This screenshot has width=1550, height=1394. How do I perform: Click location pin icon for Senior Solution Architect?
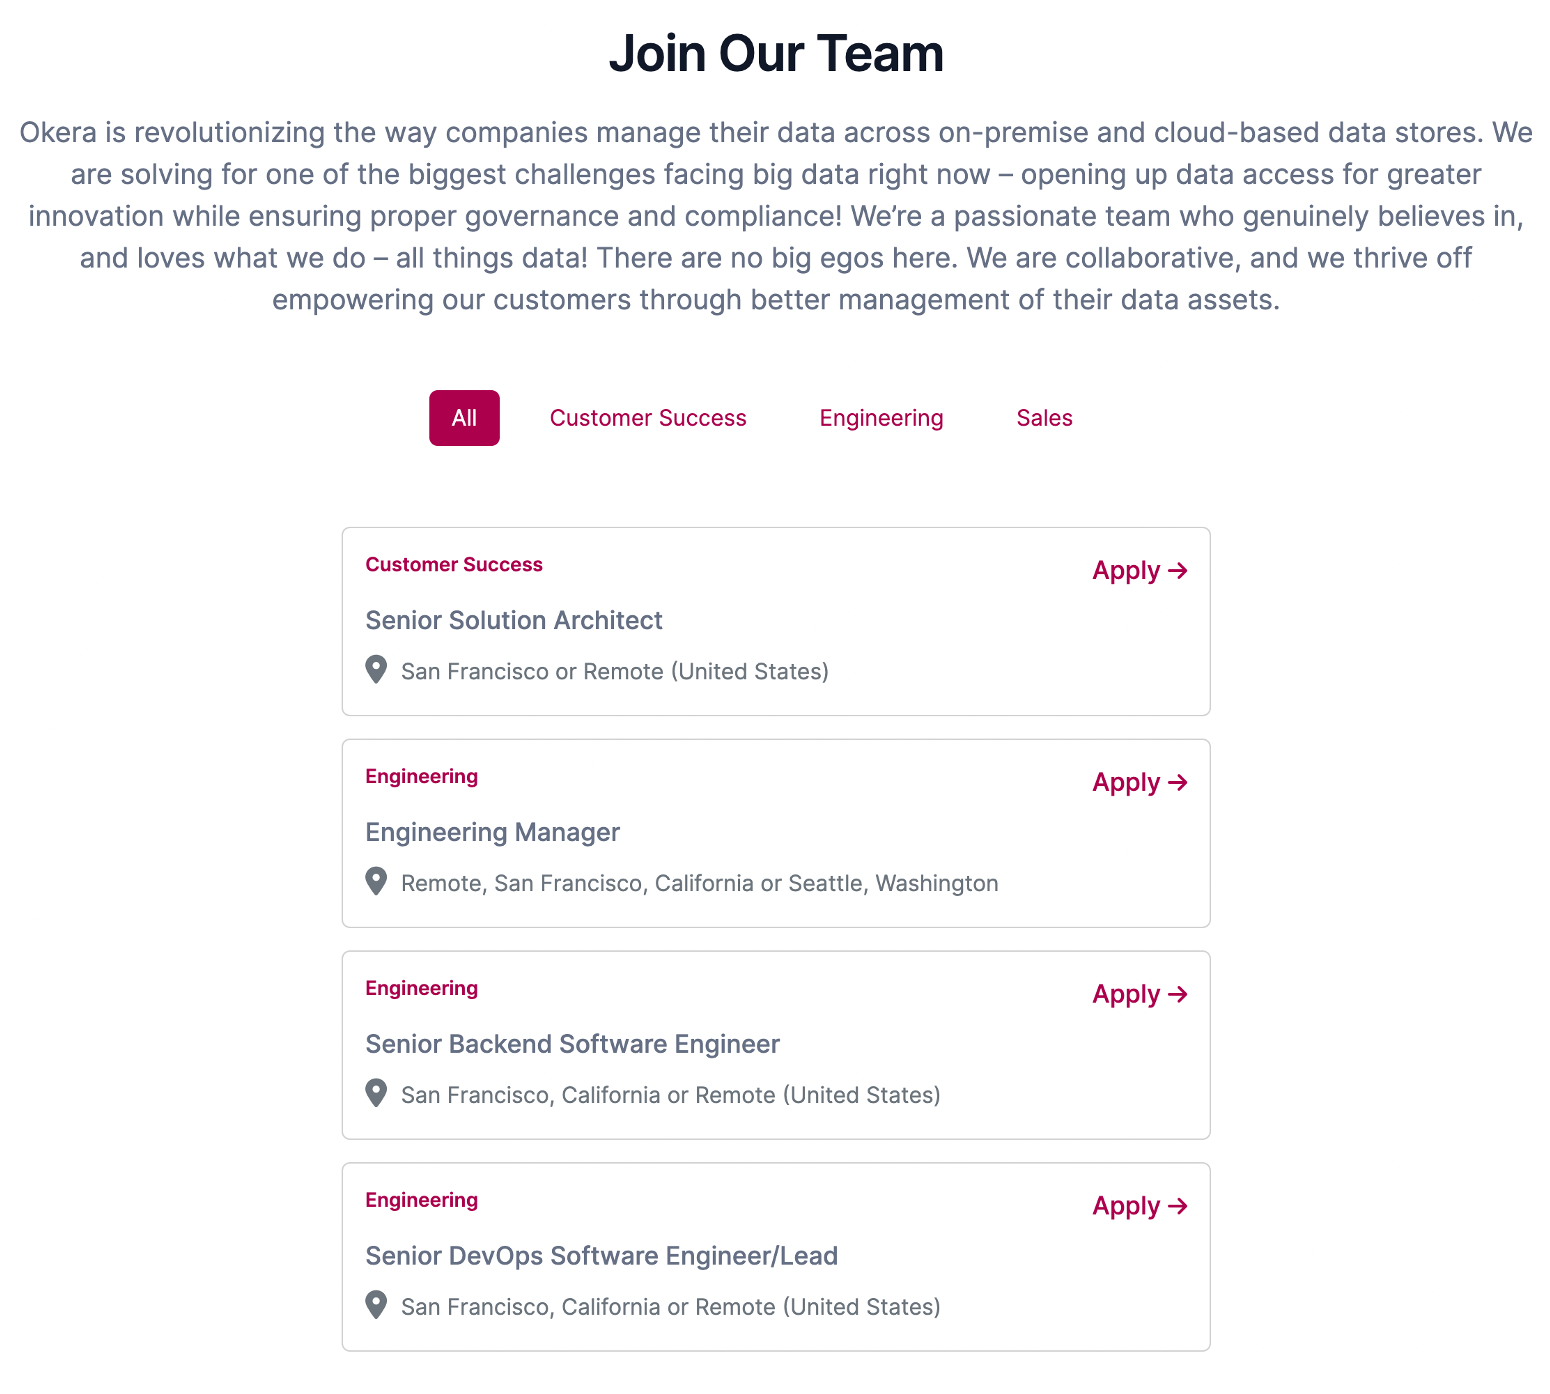[x=376, y=670]
